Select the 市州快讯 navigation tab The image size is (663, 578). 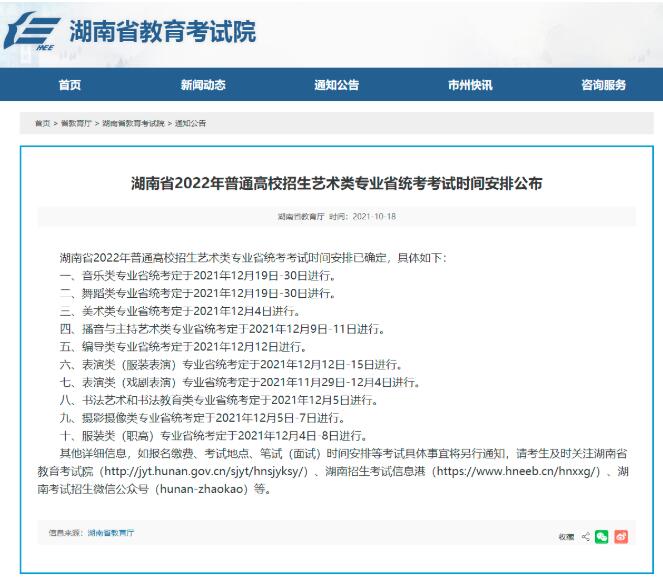[470, 85]
